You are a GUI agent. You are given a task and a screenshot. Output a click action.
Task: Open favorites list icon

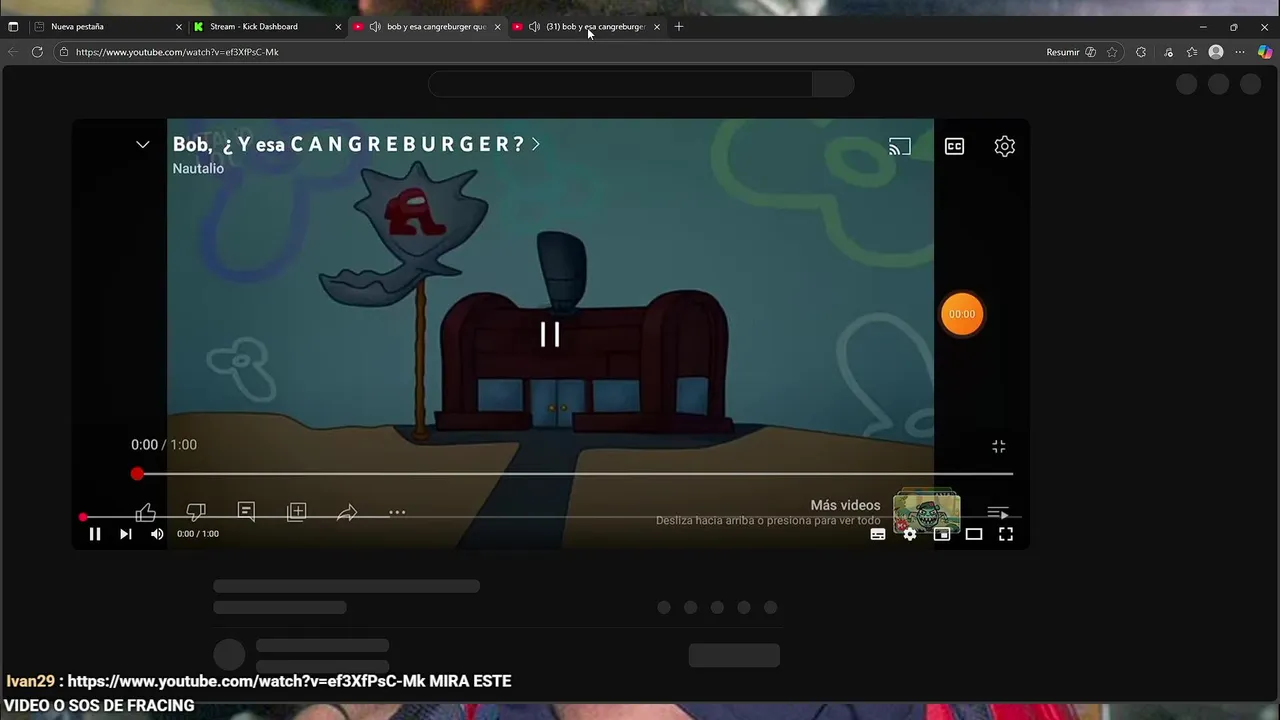pyautogui.click(x=1192, y=52)
